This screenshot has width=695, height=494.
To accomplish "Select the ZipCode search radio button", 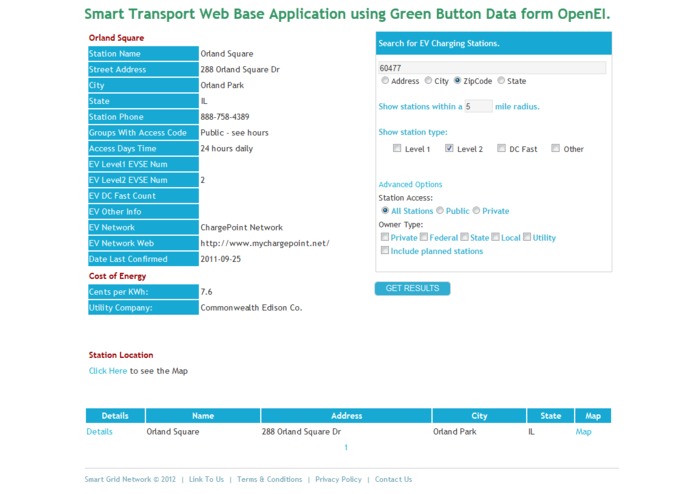I will [457, 81].
